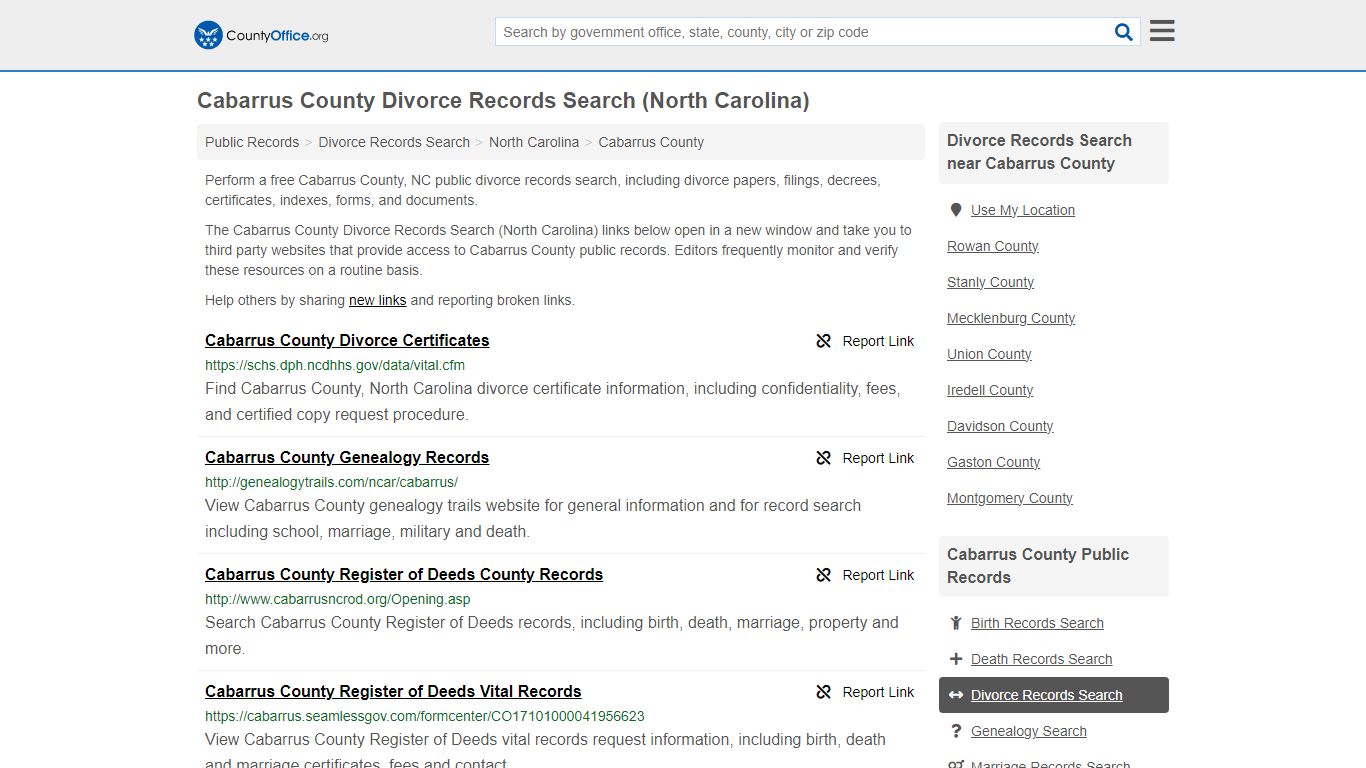Click the Birth Records Search icon
This screenshot has height=768, width=1366.
tap(955, 623)
